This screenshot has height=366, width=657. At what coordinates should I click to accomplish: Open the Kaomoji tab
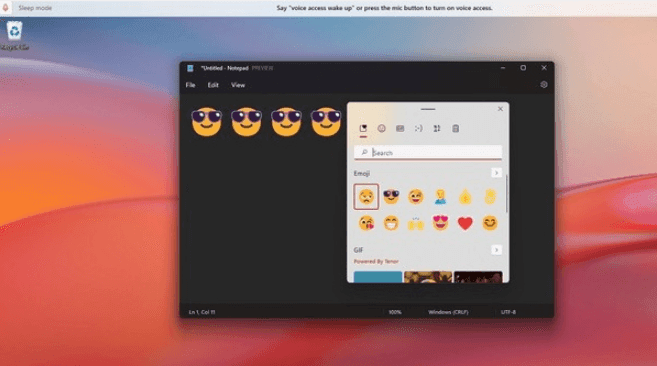(419, 128)
